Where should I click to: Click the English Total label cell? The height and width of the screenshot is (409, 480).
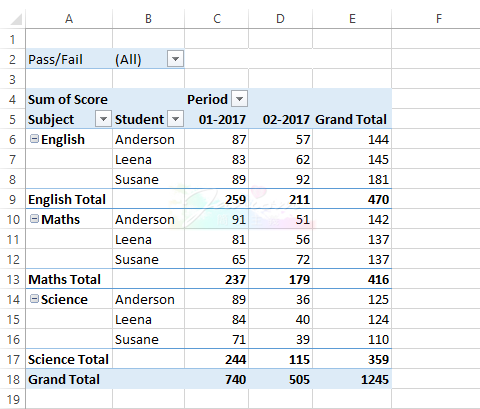[69, 199]
